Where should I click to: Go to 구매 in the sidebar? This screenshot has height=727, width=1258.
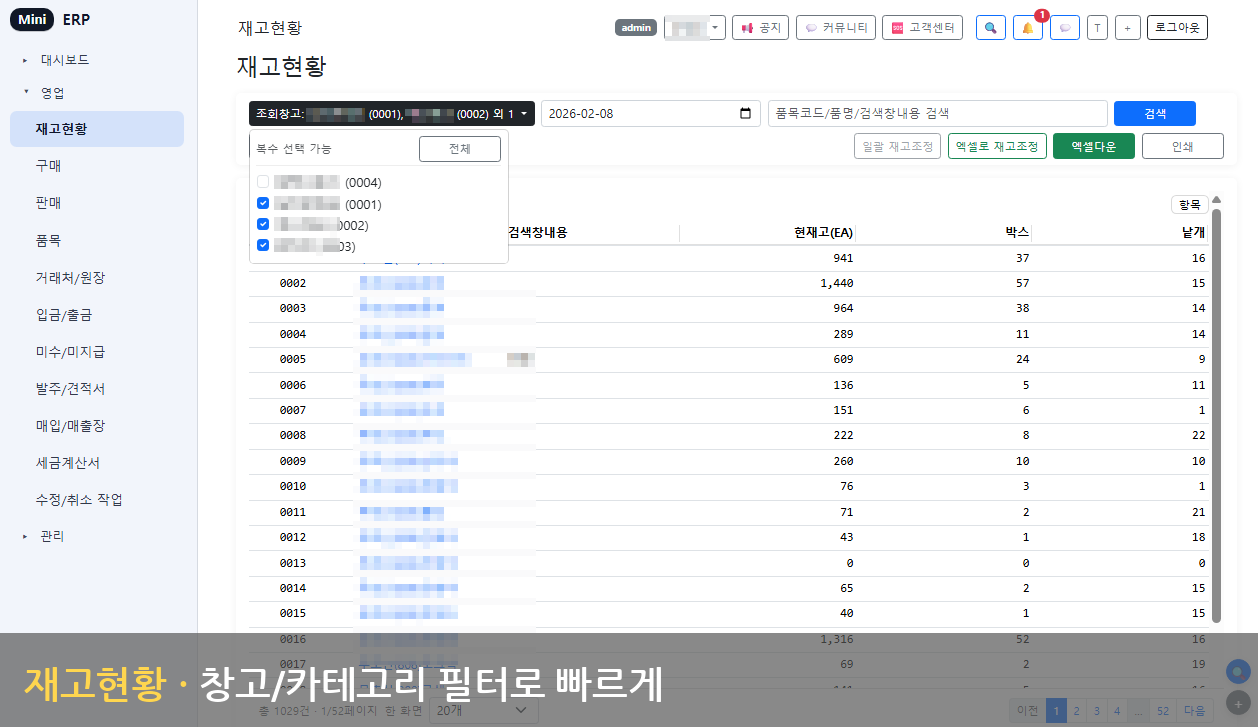97,166
